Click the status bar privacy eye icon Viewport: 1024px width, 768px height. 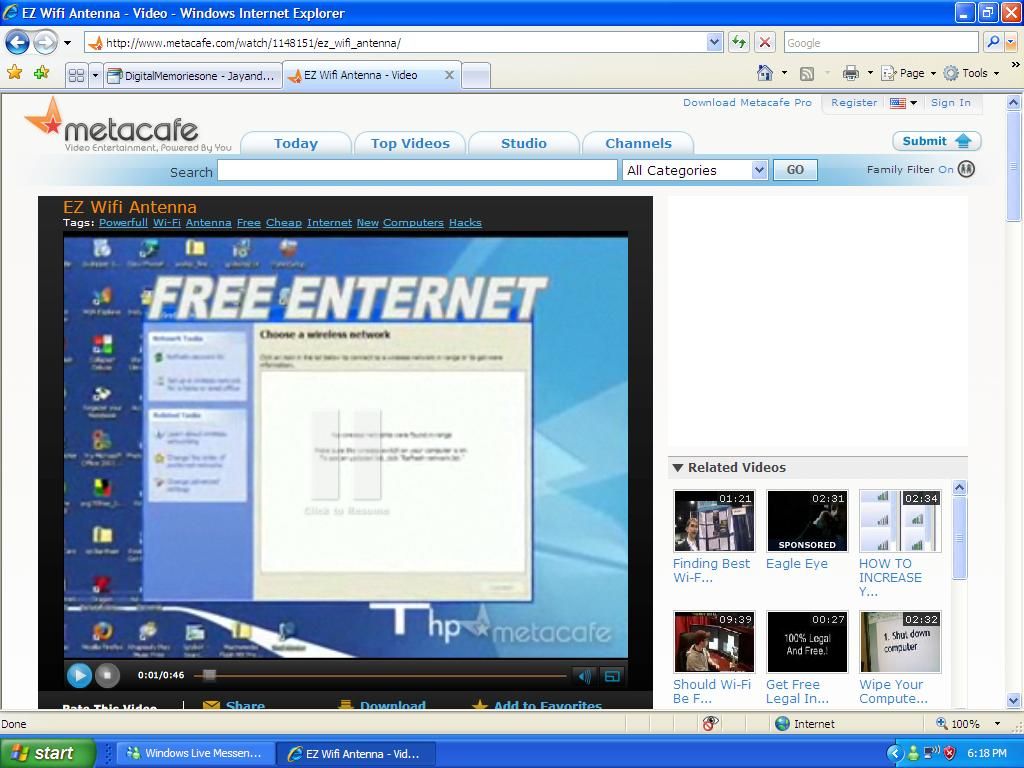coord(710,723)
